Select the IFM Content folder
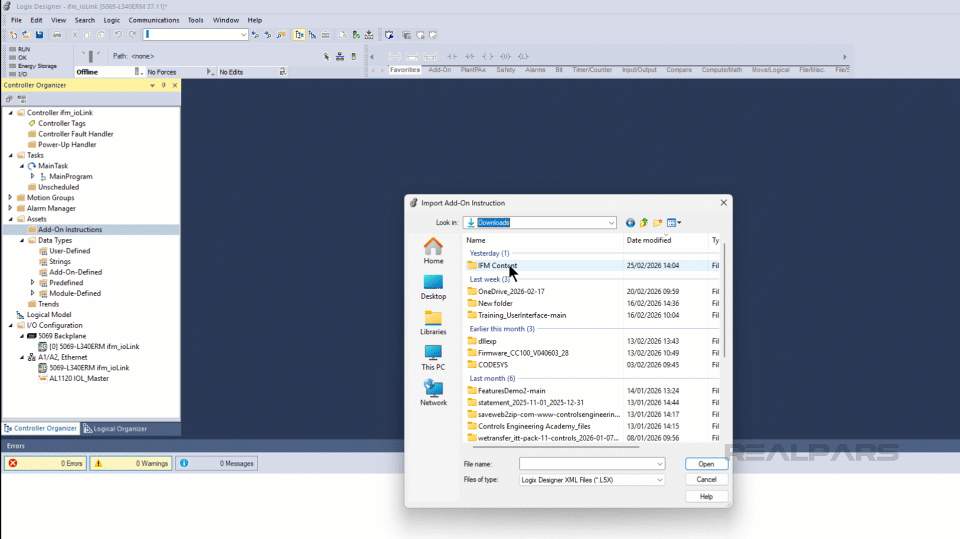 [497, 266]
